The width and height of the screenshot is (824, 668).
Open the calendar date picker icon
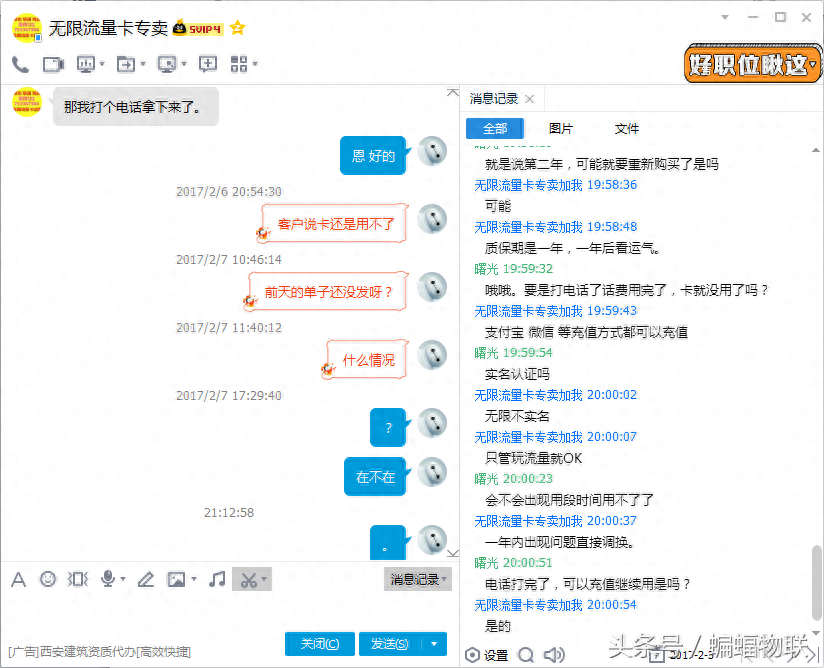(656, 655)
